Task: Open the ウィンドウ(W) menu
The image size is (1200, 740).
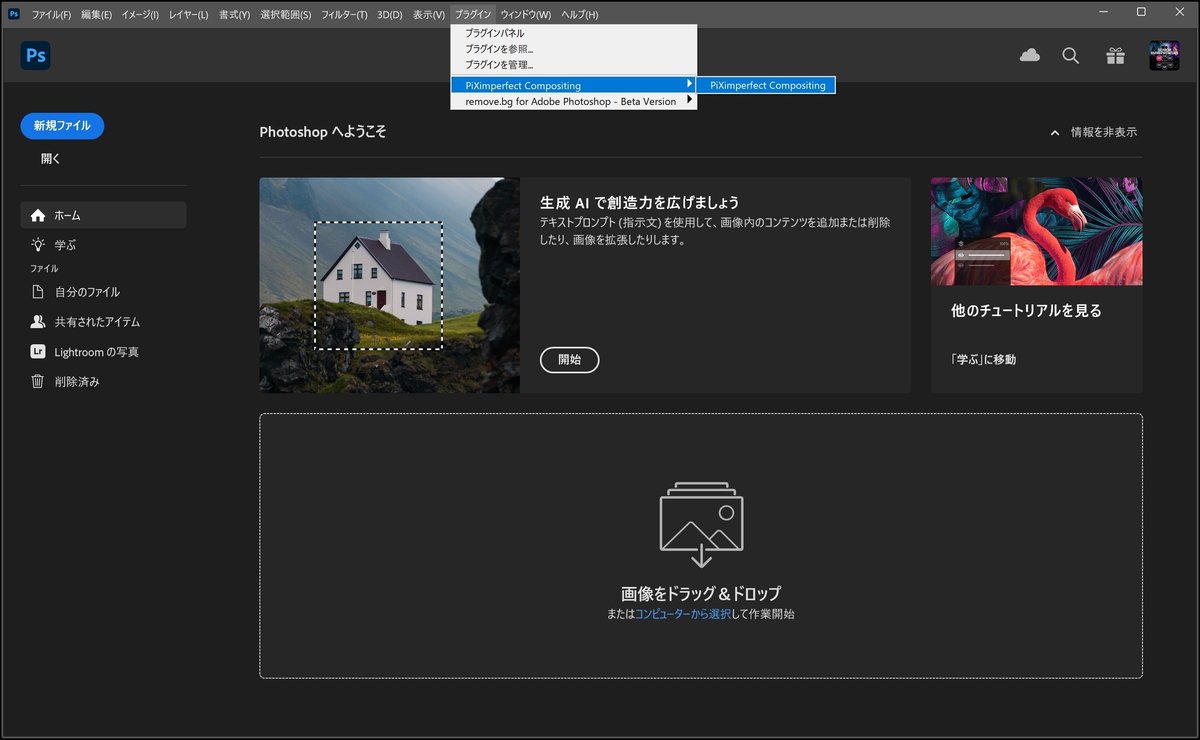Action: point(526,14)
